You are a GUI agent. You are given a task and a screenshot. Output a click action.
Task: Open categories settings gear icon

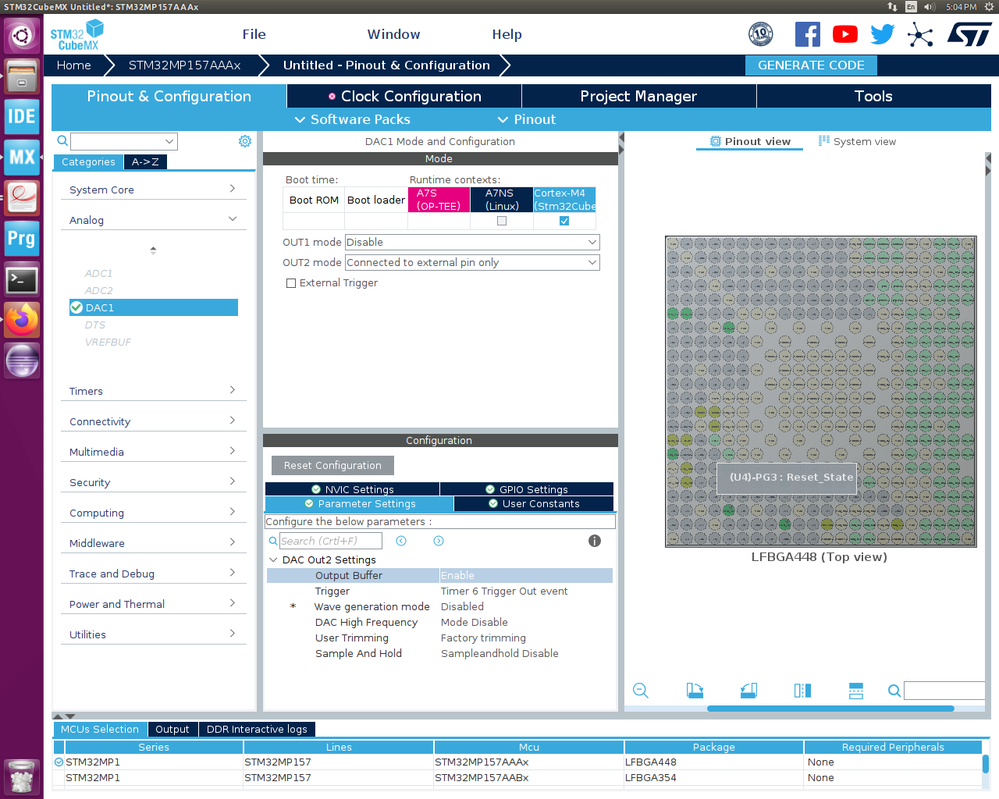(x=245, y=141)
